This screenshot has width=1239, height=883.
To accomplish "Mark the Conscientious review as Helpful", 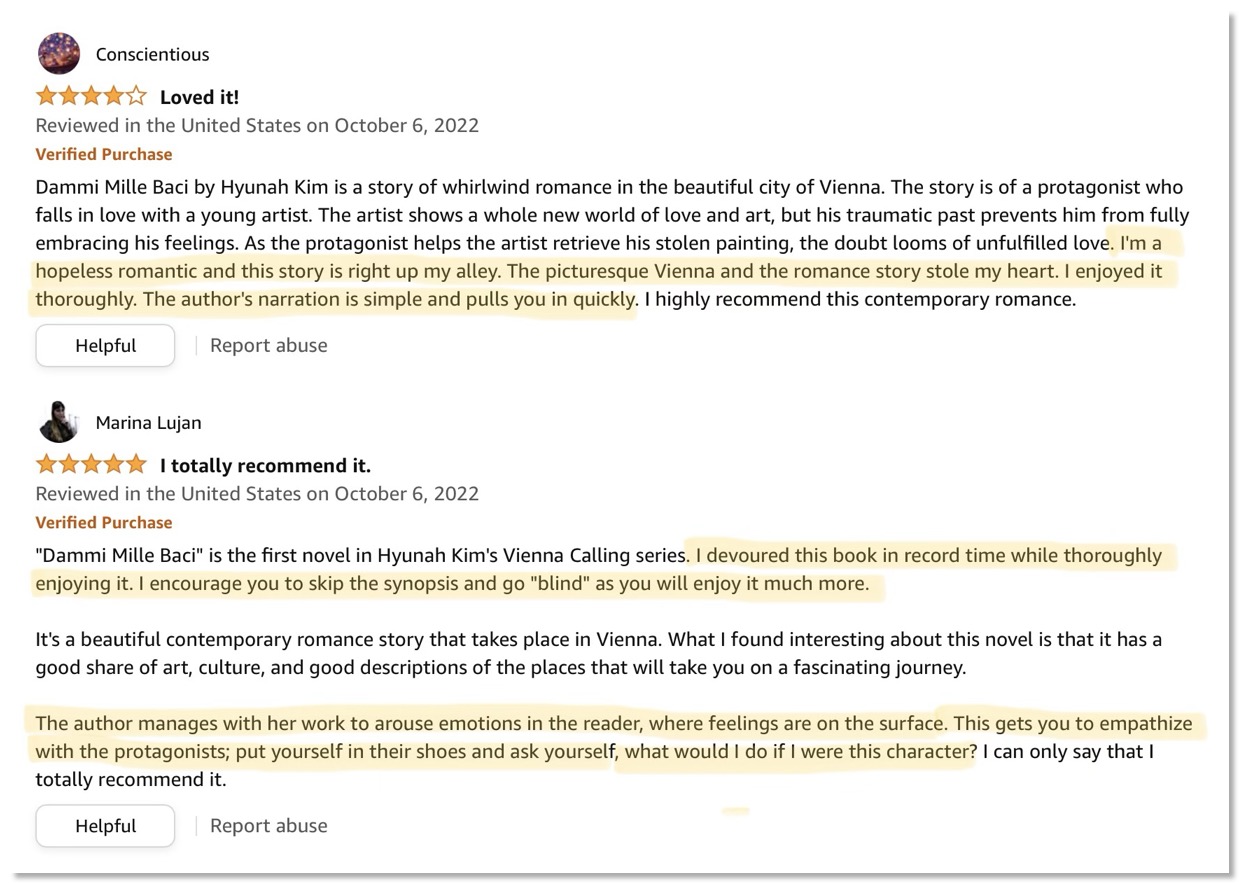I will click(105, 345).
